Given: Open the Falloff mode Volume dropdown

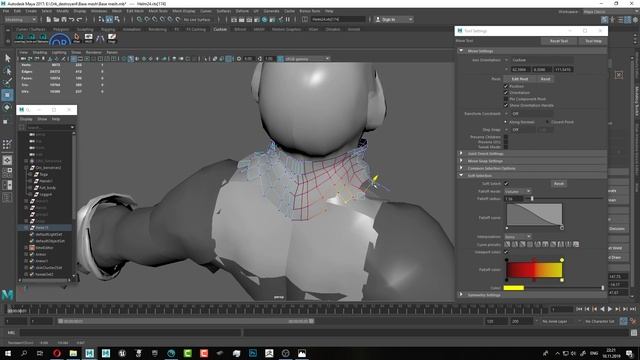Looking at the screenshot, I should 518,191.
